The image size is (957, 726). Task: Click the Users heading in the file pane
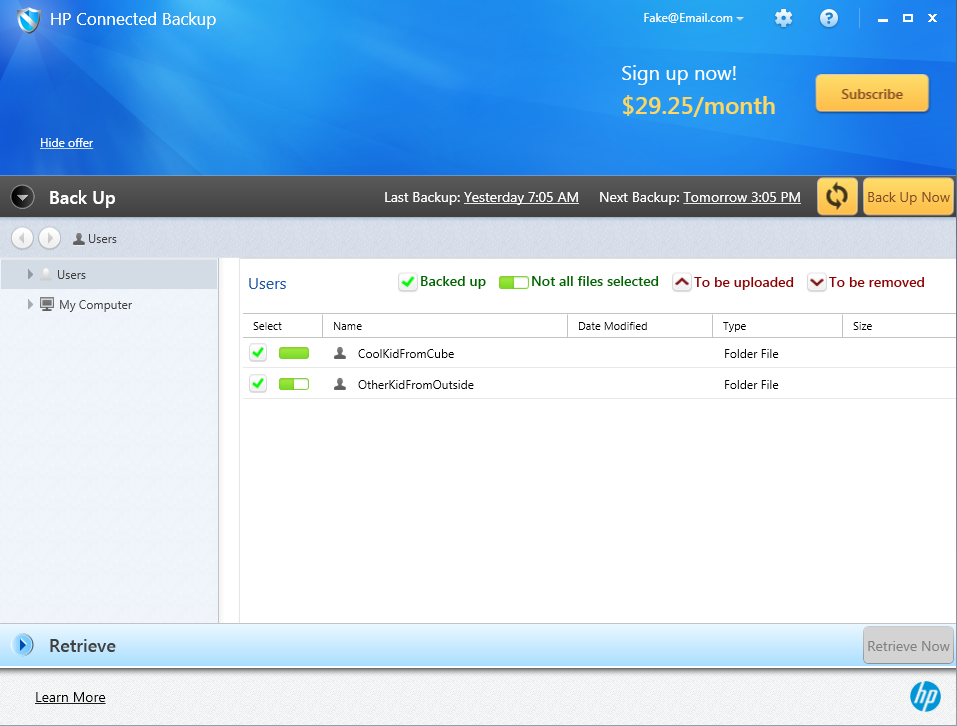267,284
